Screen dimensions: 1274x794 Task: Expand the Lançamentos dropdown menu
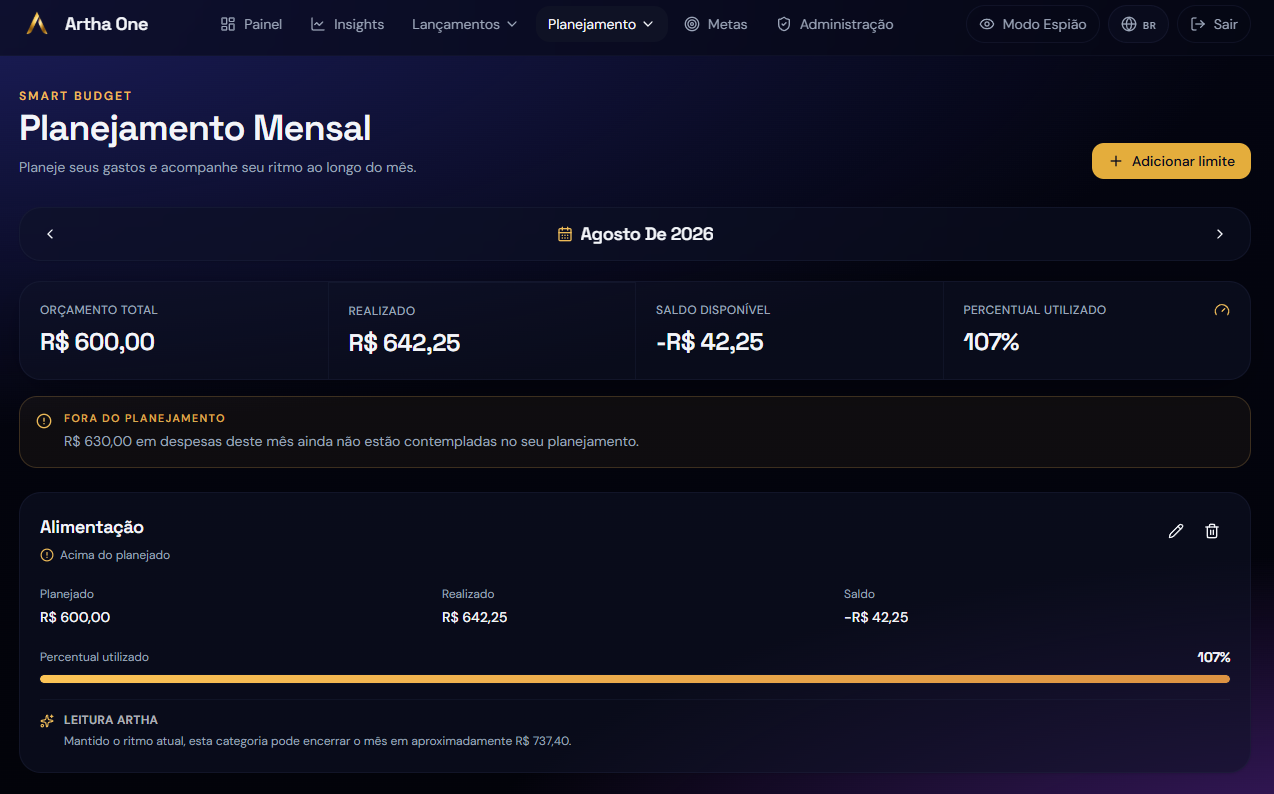(x=464, y=24)
